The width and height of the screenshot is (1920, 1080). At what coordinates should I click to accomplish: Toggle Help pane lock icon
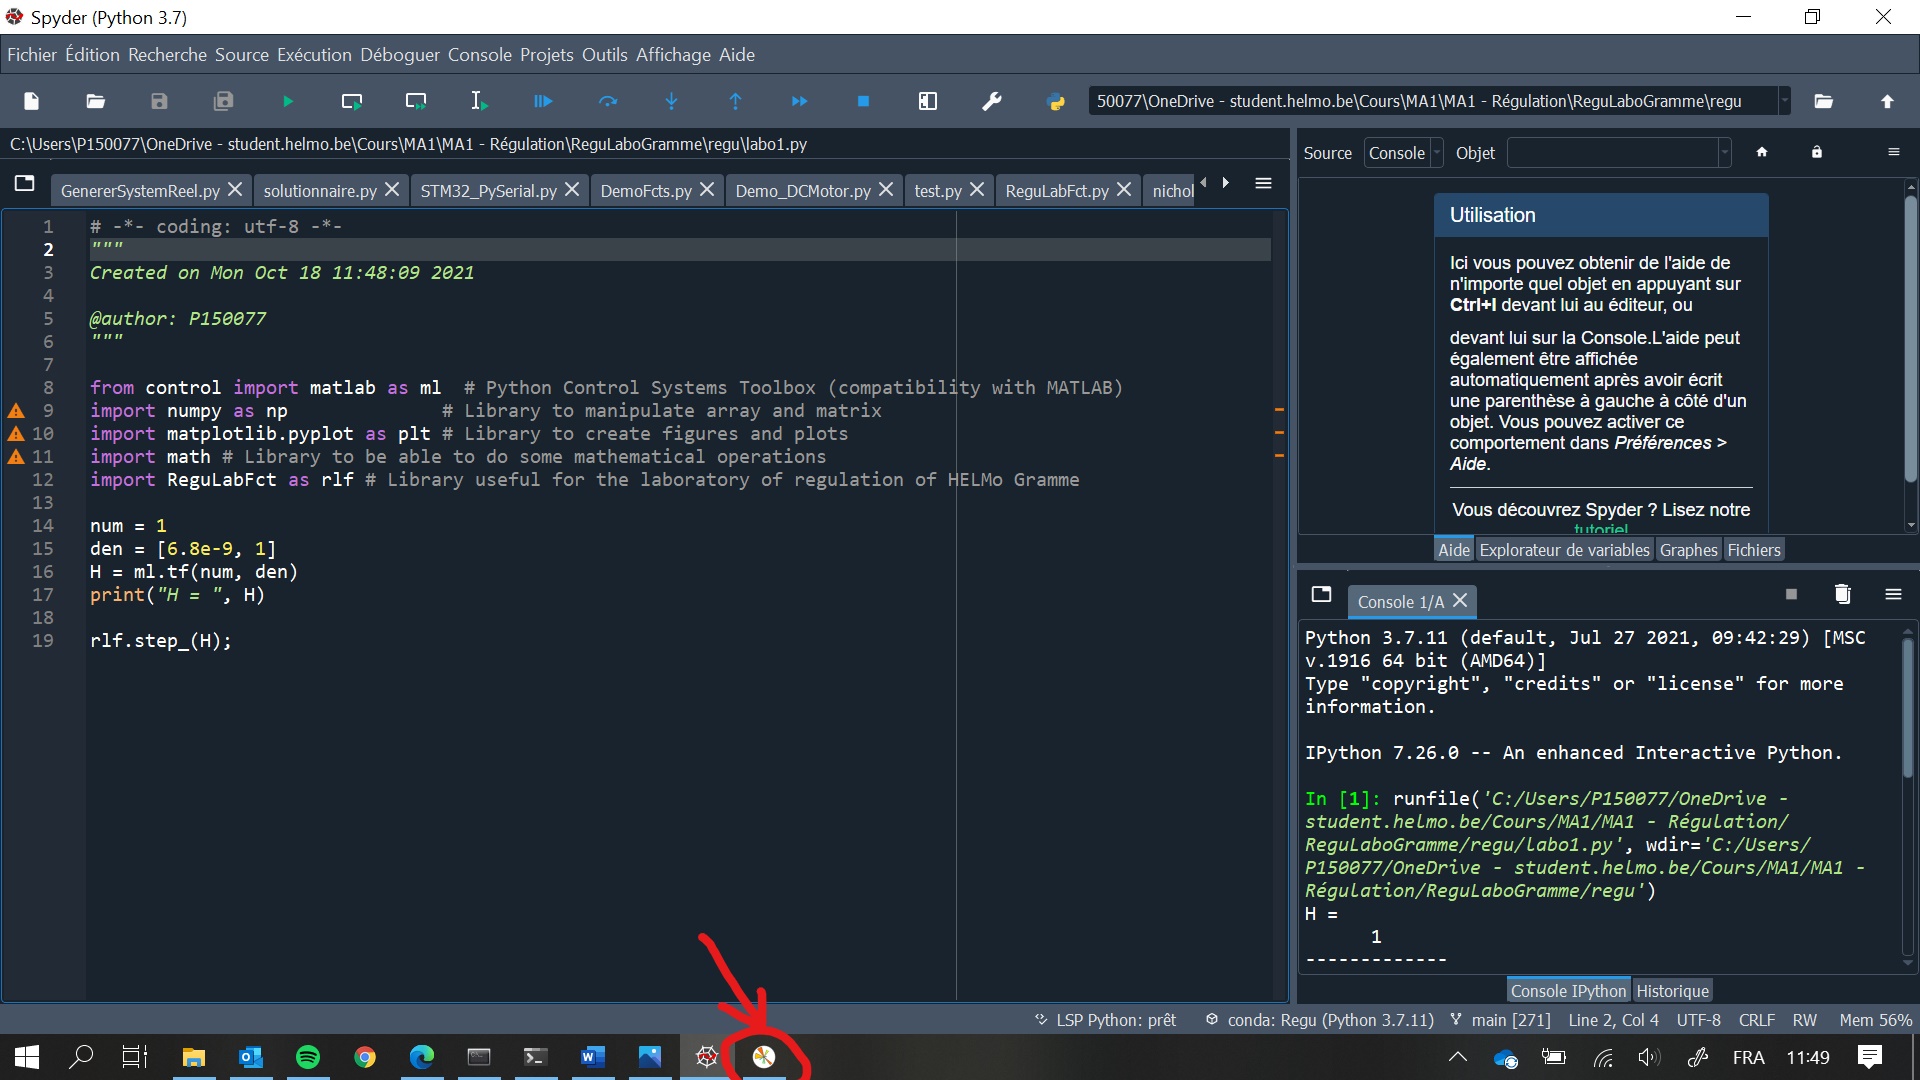click(1817, 152)
